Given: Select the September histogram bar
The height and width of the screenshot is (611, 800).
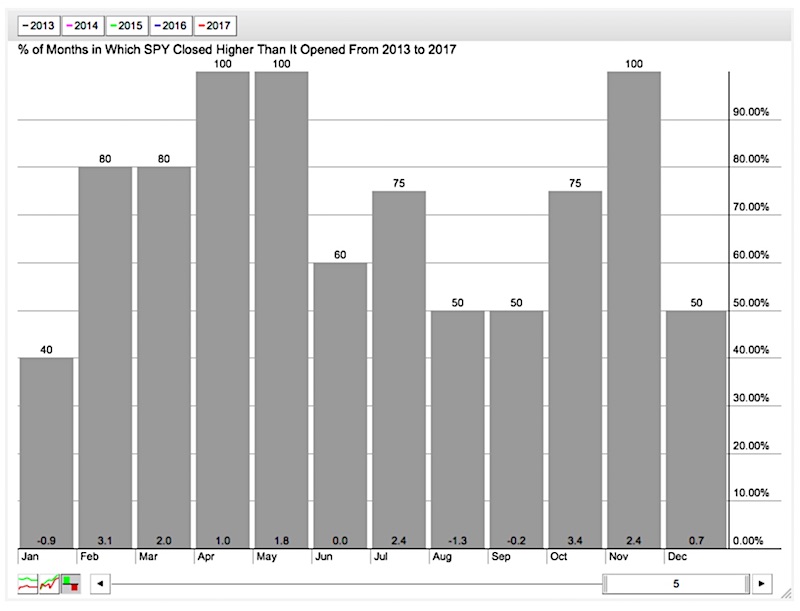Looking at the screenshot, I should point(516,429).
